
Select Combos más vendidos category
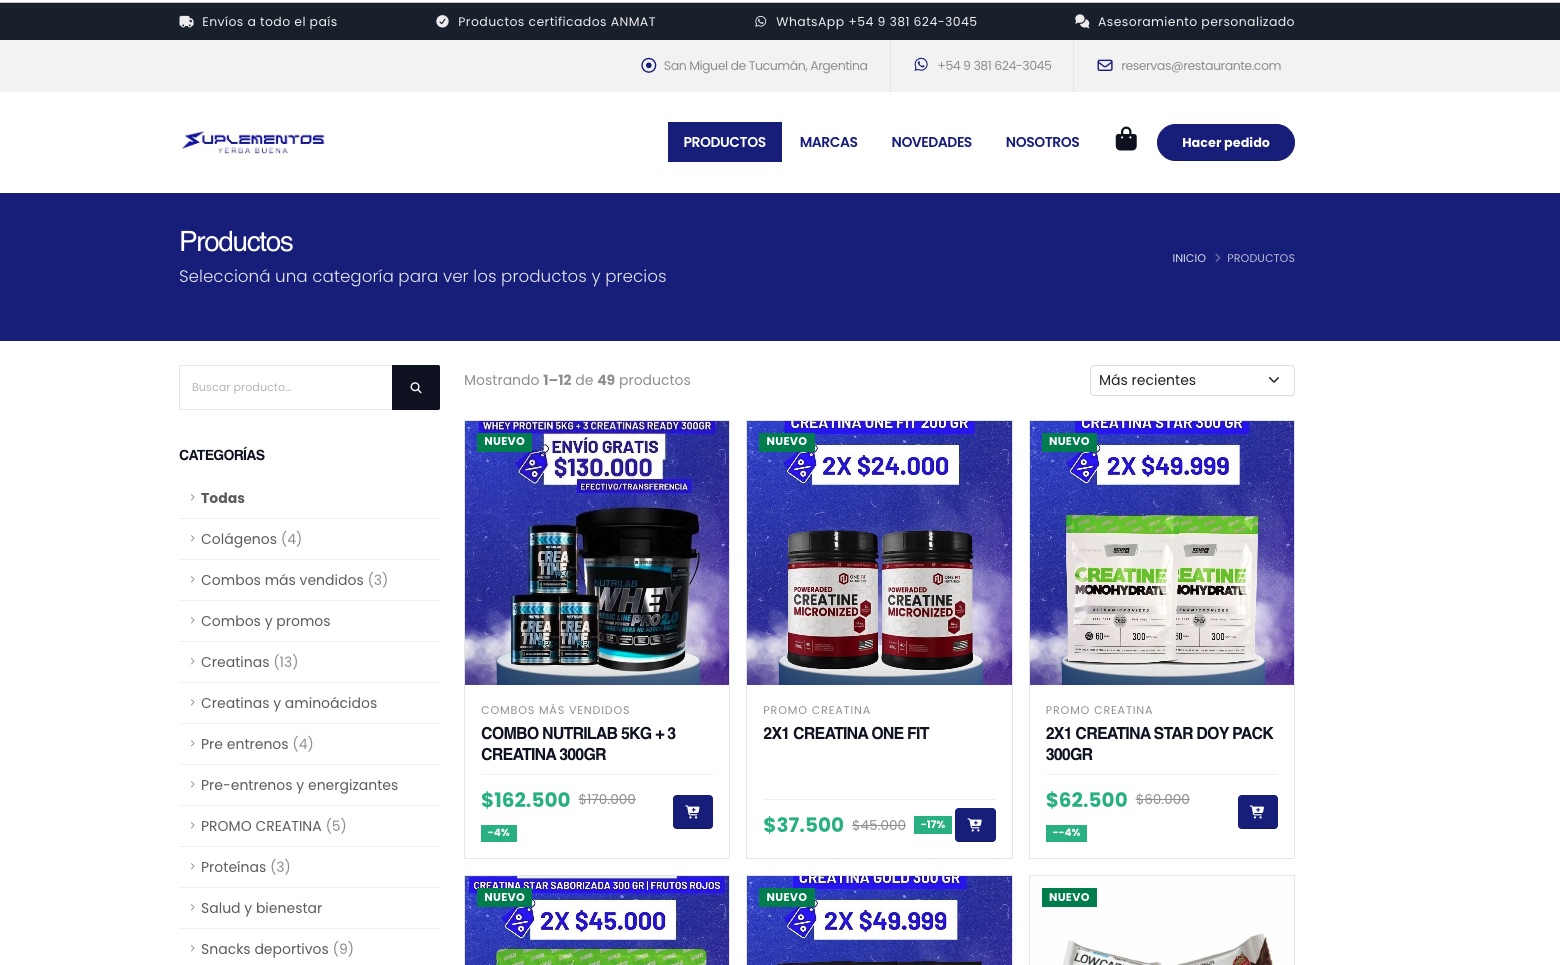coord(294,580)
